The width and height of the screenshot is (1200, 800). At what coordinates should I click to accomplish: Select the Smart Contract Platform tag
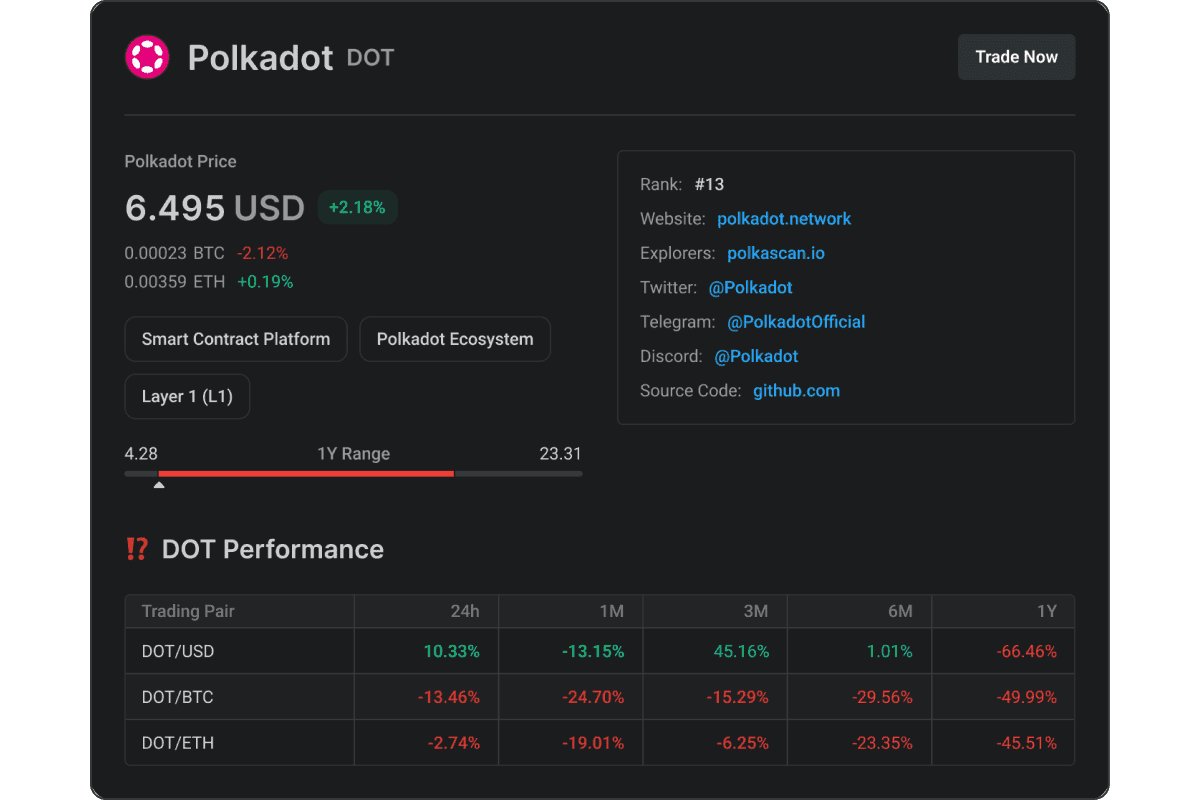[x=236, y=339]
